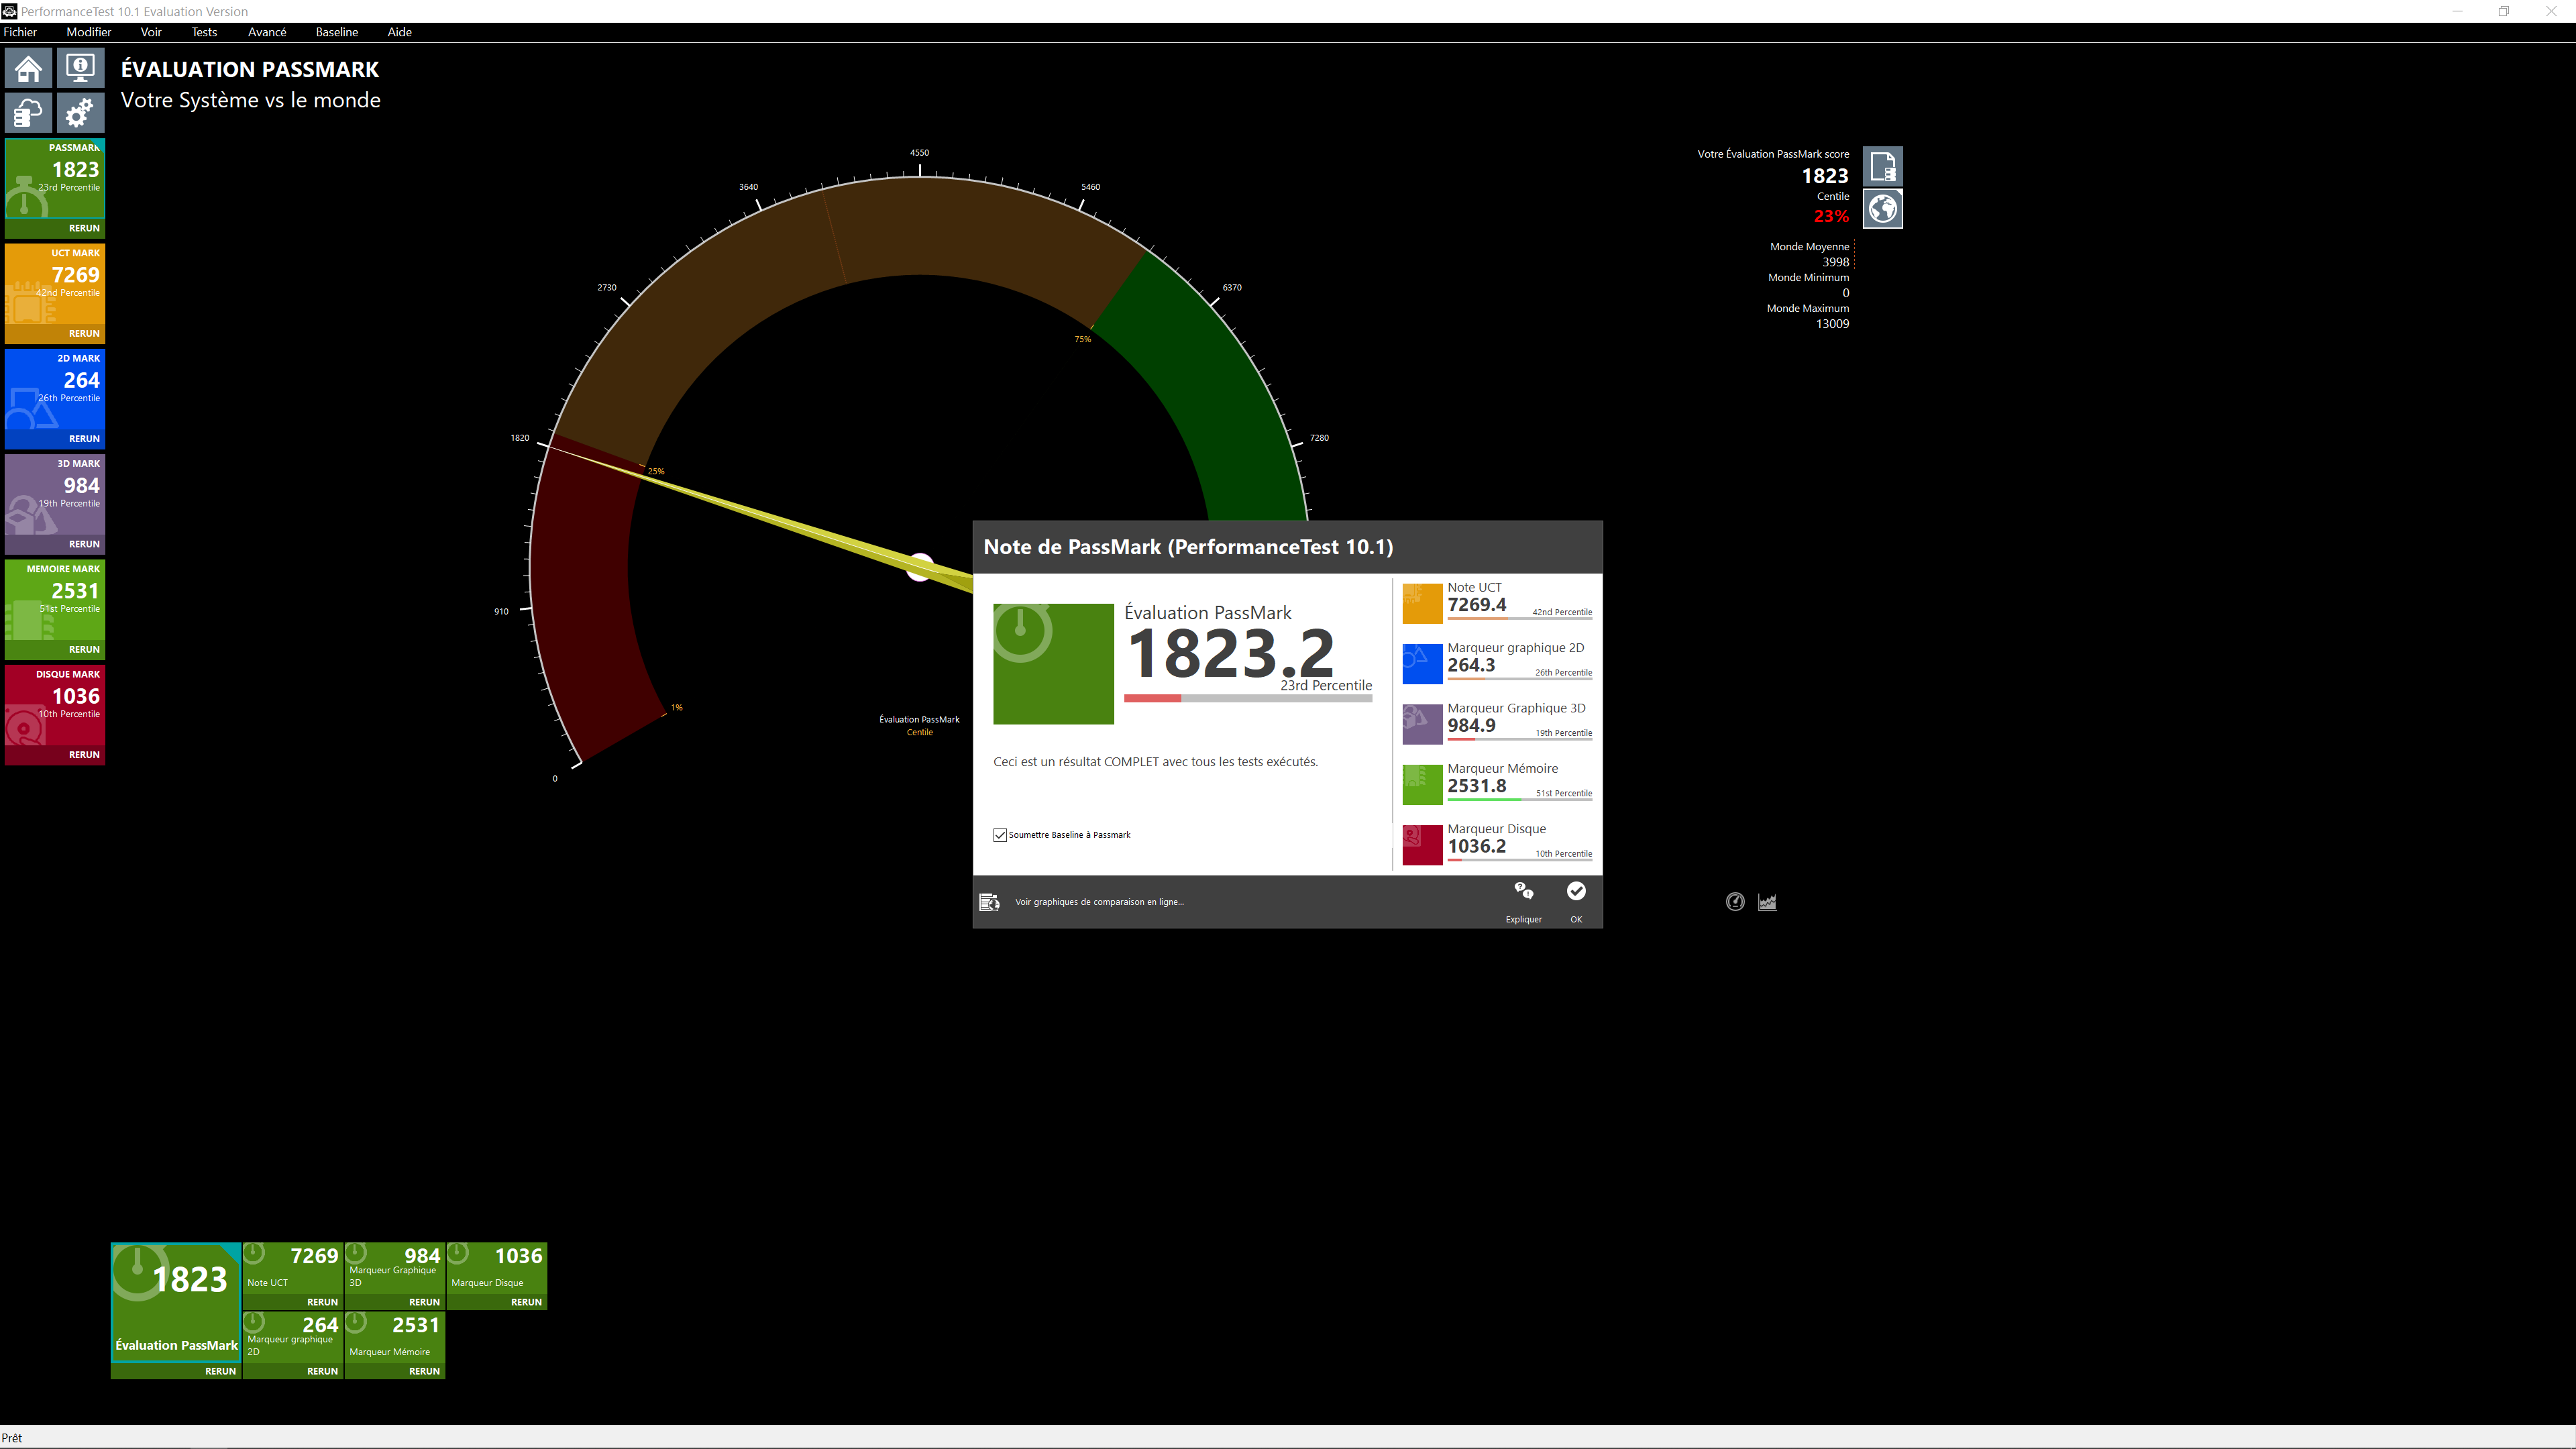The image size is (2576, 1449).
Task: Switch to the gauge view icon
Action: coord(1735,902)
